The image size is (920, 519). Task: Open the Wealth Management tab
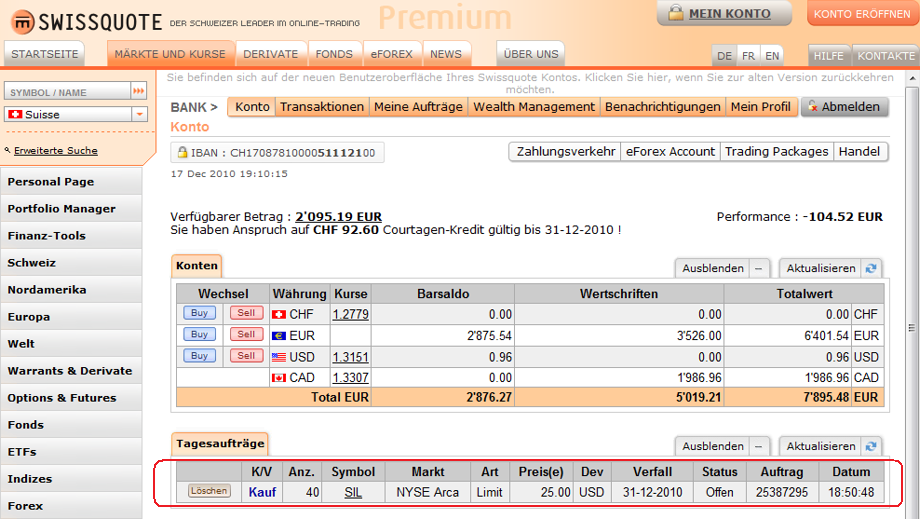point(534,107)
